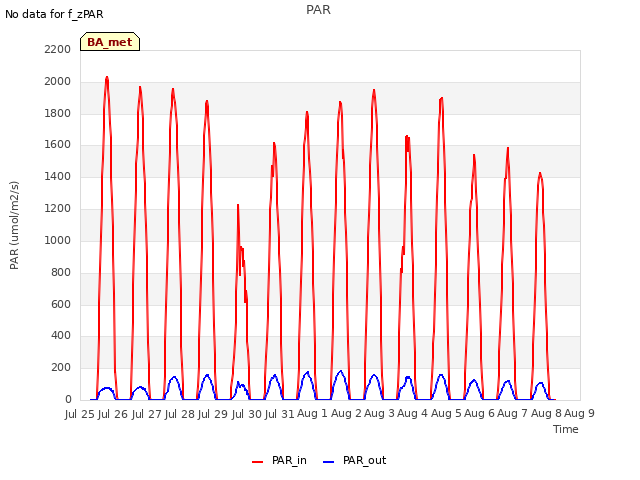Click the Jul 26 x-axis tick label
This screenshot has height=480, width=640.
click(x=113, y=414)
